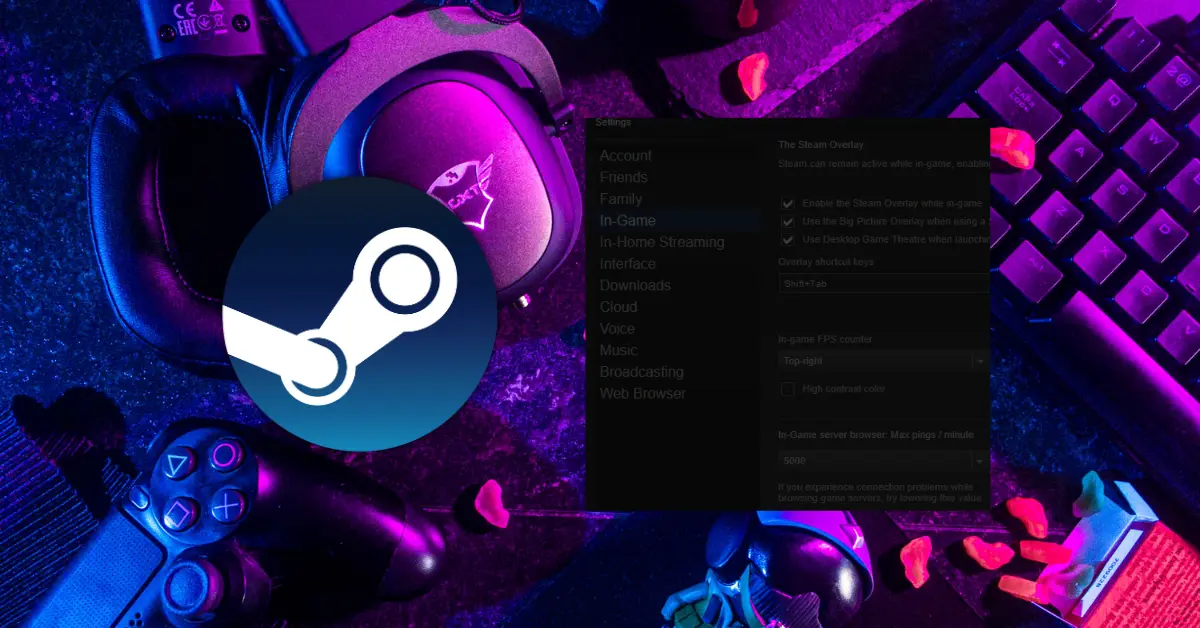
Task: Open the Interface settings page
Action: (627, 264)
